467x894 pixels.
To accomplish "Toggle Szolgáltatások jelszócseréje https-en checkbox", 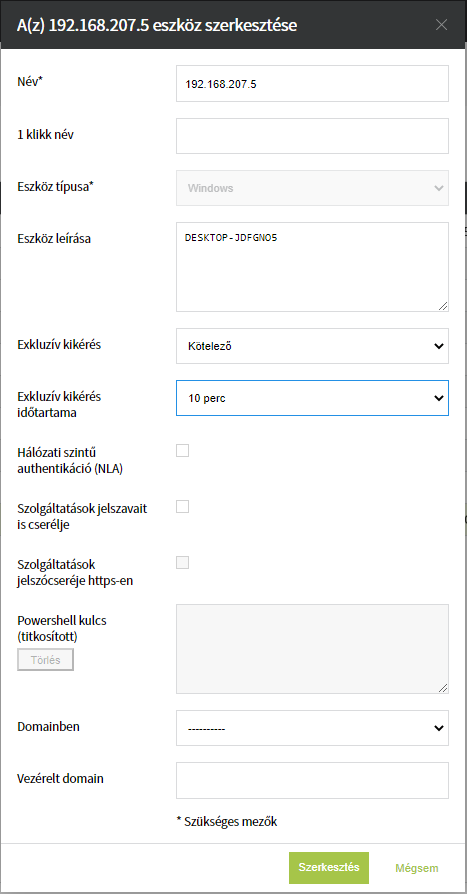I will tap(182, 563).
